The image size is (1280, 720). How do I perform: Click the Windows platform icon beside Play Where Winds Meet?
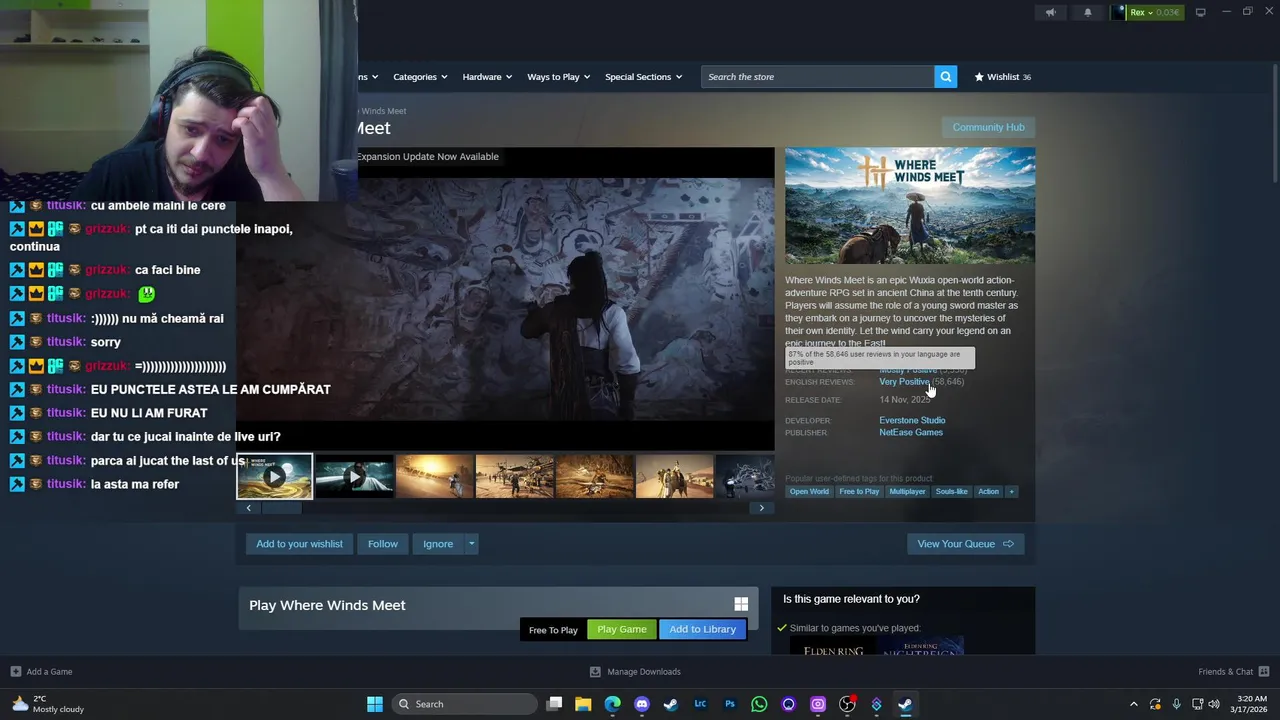741,604
